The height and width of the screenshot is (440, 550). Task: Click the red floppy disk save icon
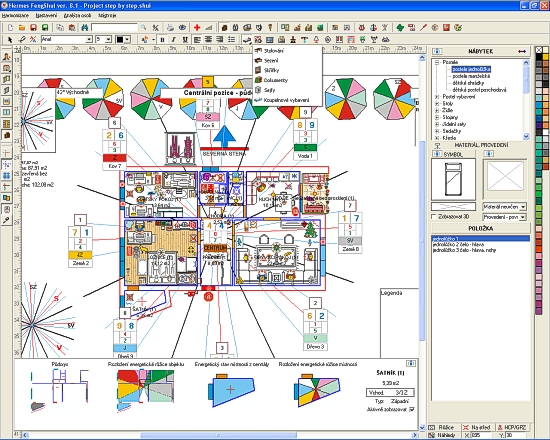pos(33,27)
